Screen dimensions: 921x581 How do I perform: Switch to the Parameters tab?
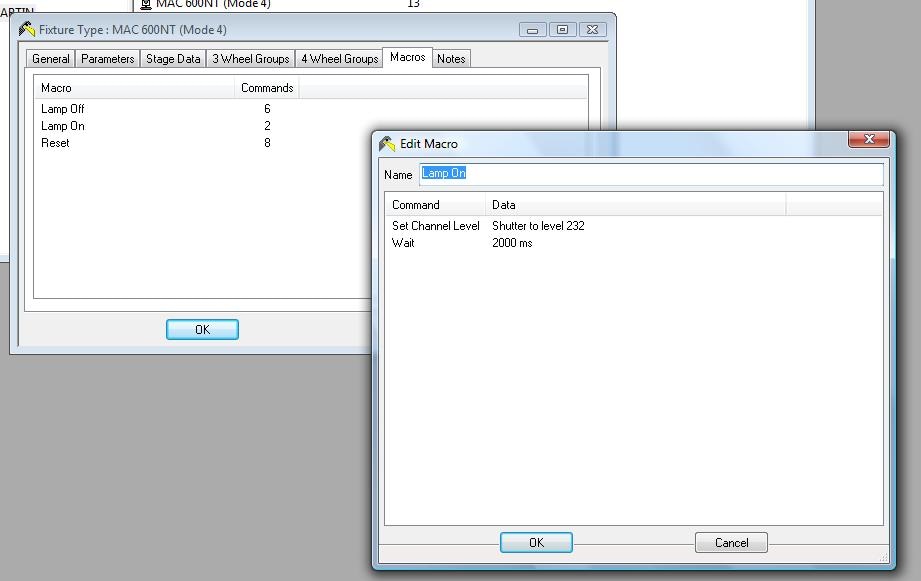107,59
